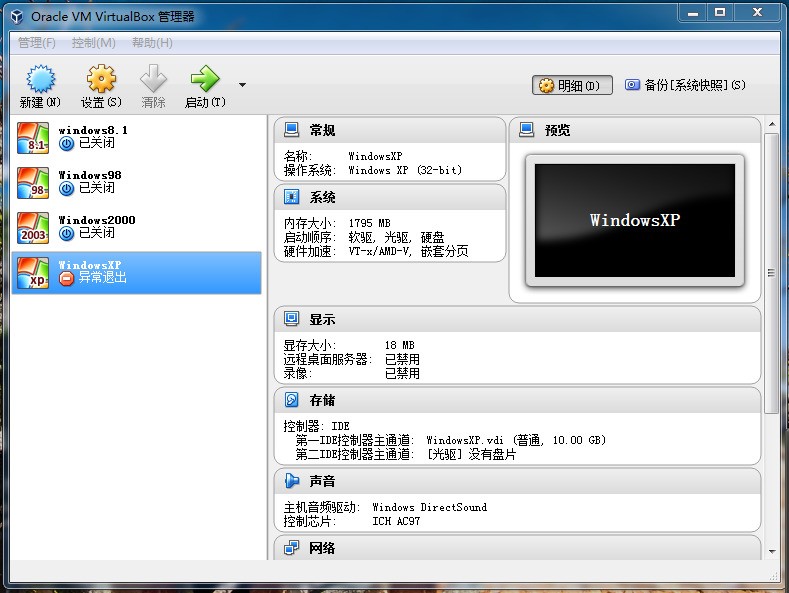
Task: Open the Help (帮助) menu
Action: coord(152,43)
